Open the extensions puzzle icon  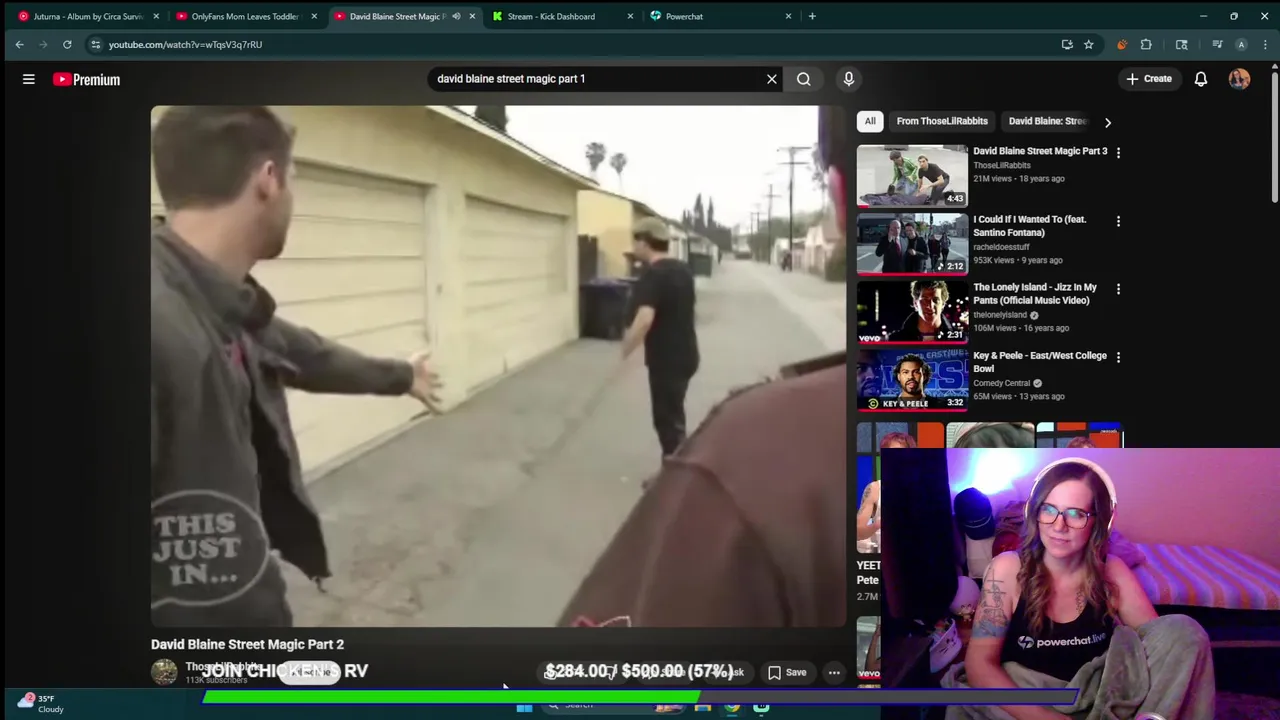tap(1146, 44)
